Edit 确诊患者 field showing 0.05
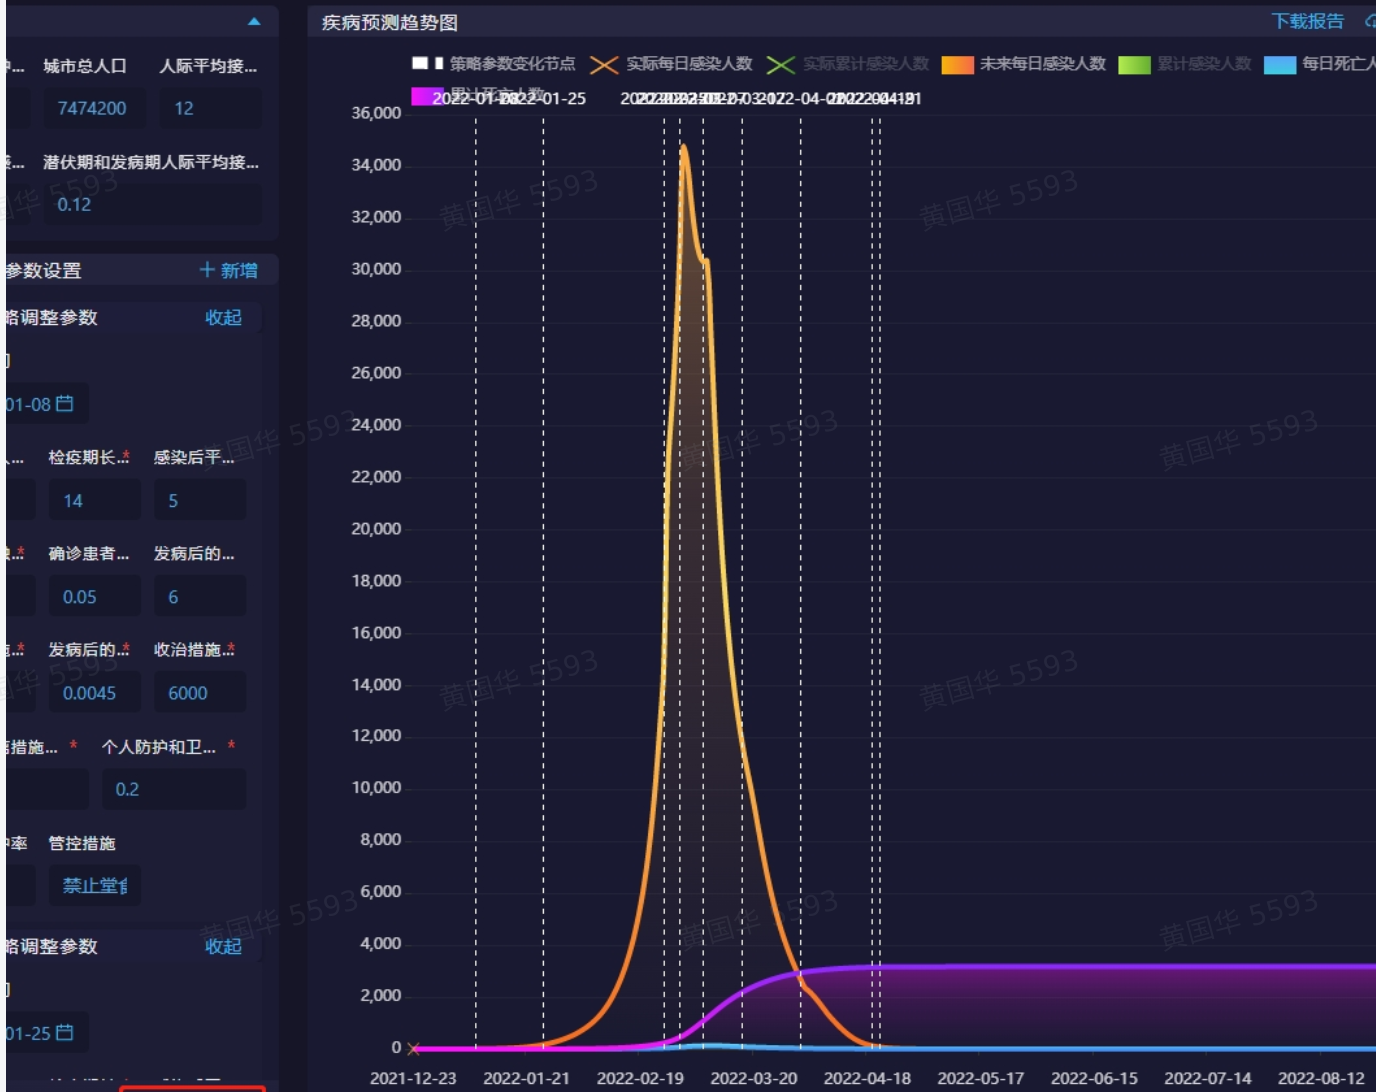This screenshot has width=1376, height=1092. (94, 597)
